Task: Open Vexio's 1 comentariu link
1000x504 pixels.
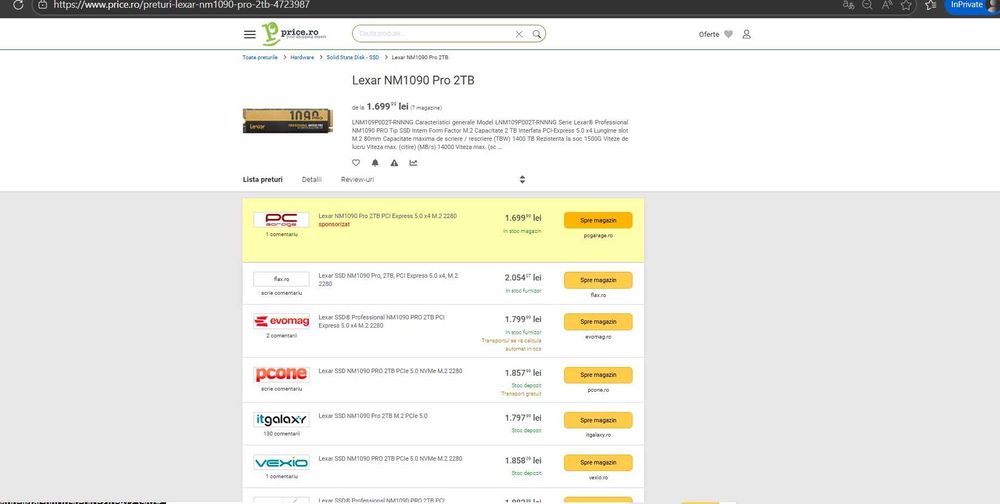Action: 281,477
